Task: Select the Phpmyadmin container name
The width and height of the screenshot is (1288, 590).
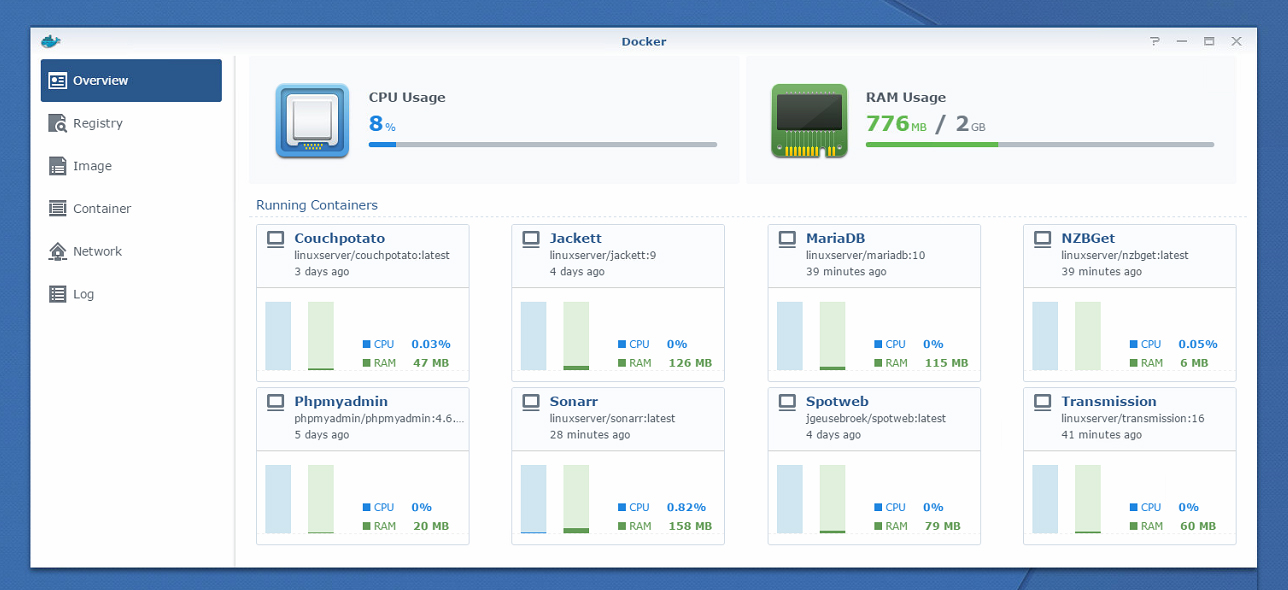Action: [x=341, y=402]
